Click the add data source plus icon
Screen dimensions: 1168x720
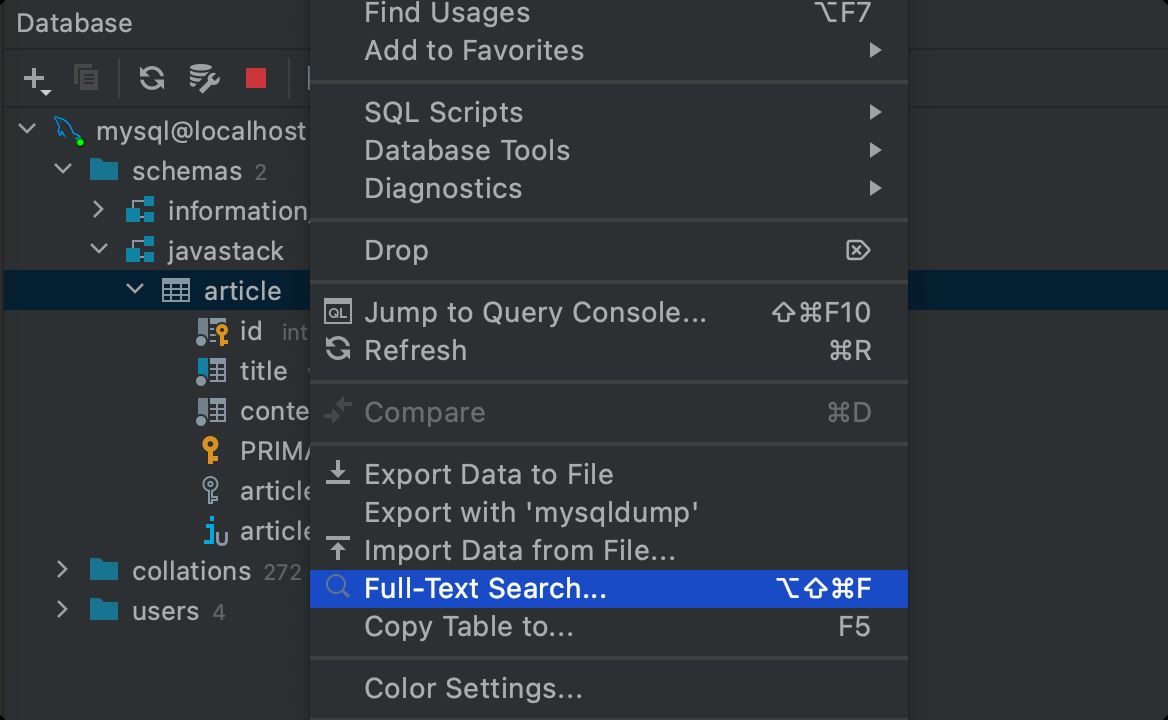(35, 78)
